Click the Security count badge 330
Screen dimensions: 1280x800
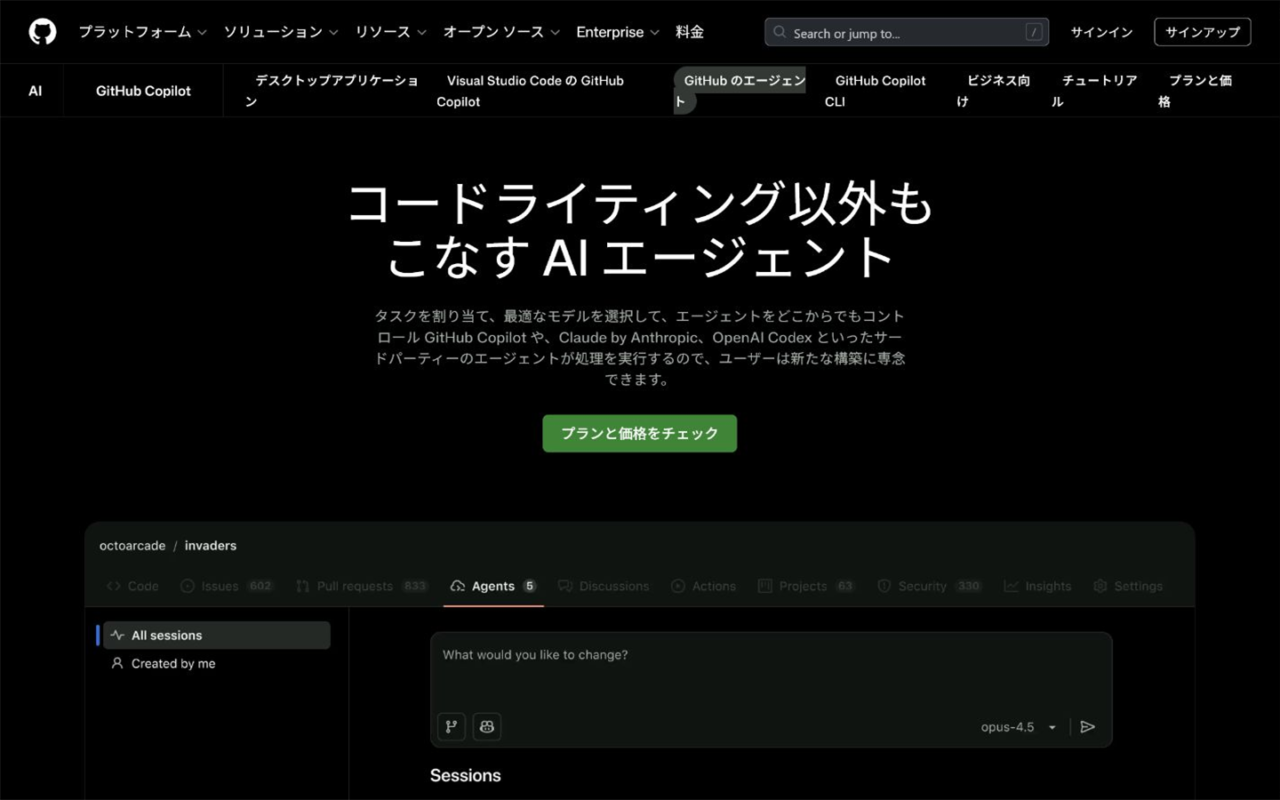coord(968,586)
